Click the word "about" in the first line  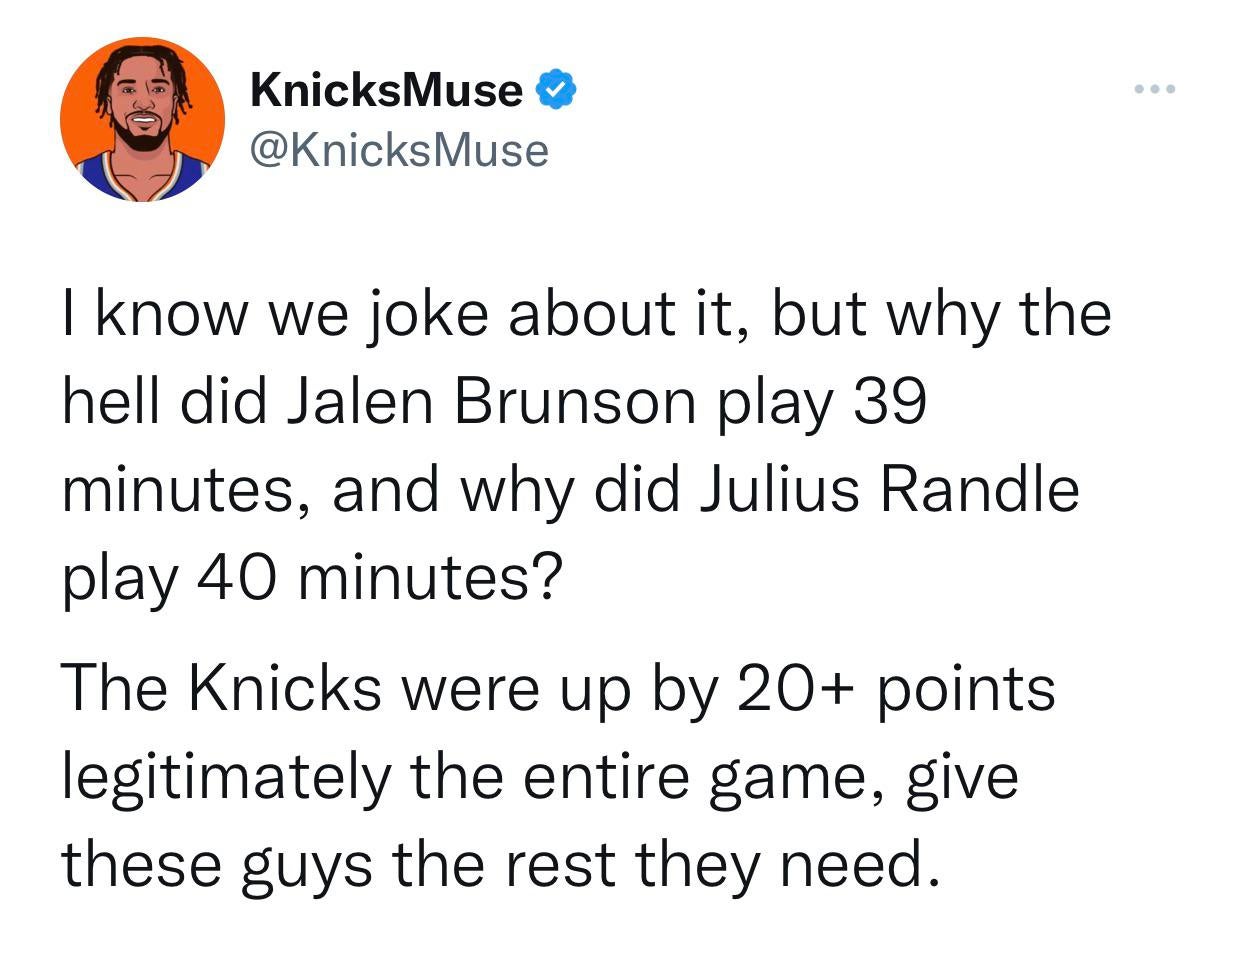tap(582, 314)
